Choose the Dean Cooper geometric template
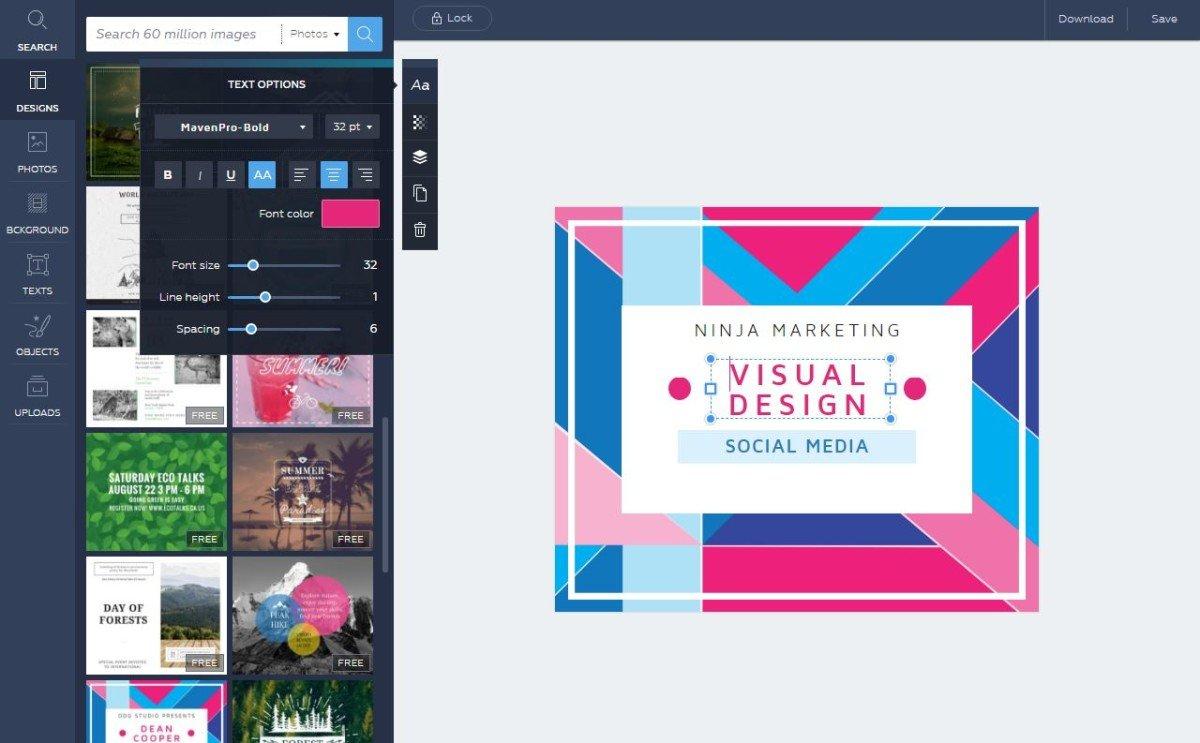This screenshot has height=743, width=1200. 157,712
